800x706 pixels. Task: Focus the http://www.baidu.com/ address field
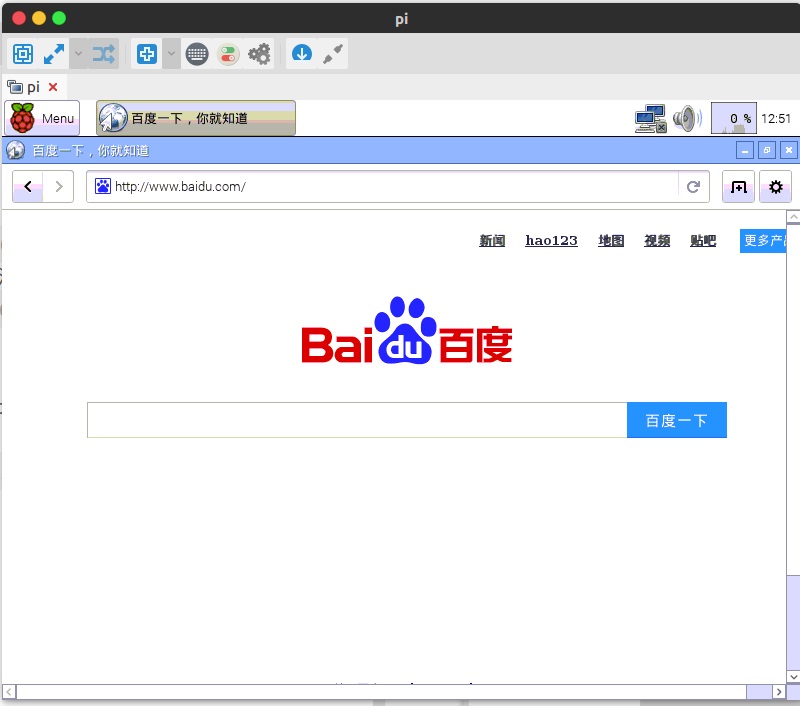[x=397, y=187]
